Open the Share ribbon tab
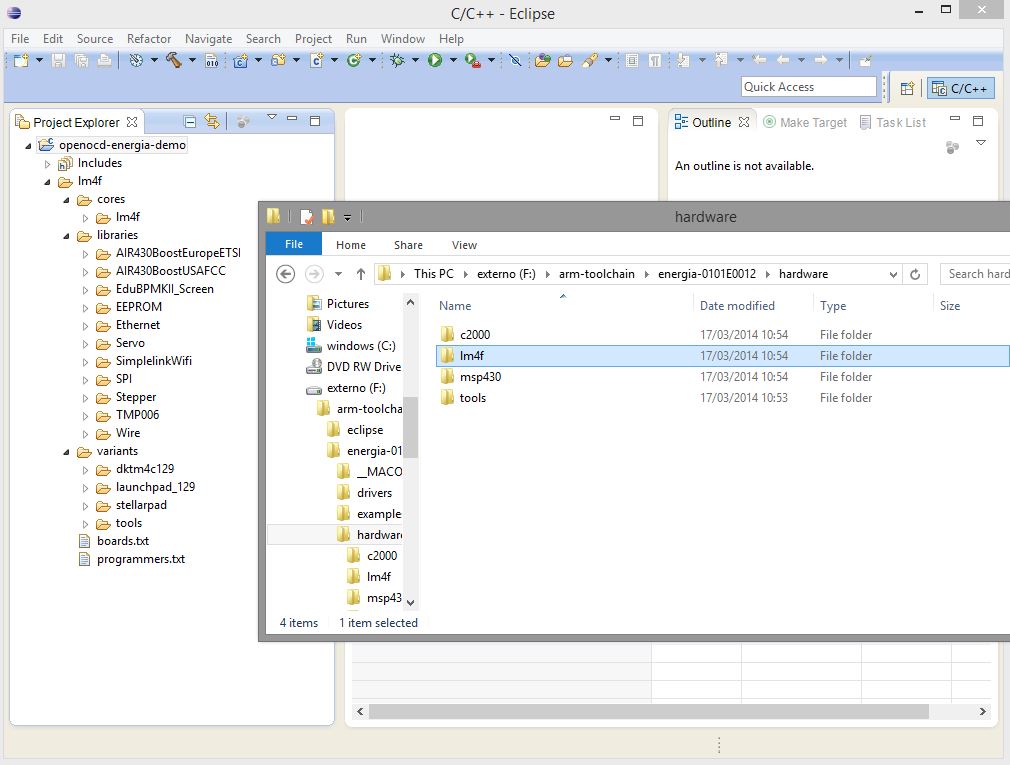This screenshot has width=1010, height=765. pyautogui.click(x=408, y=245)
